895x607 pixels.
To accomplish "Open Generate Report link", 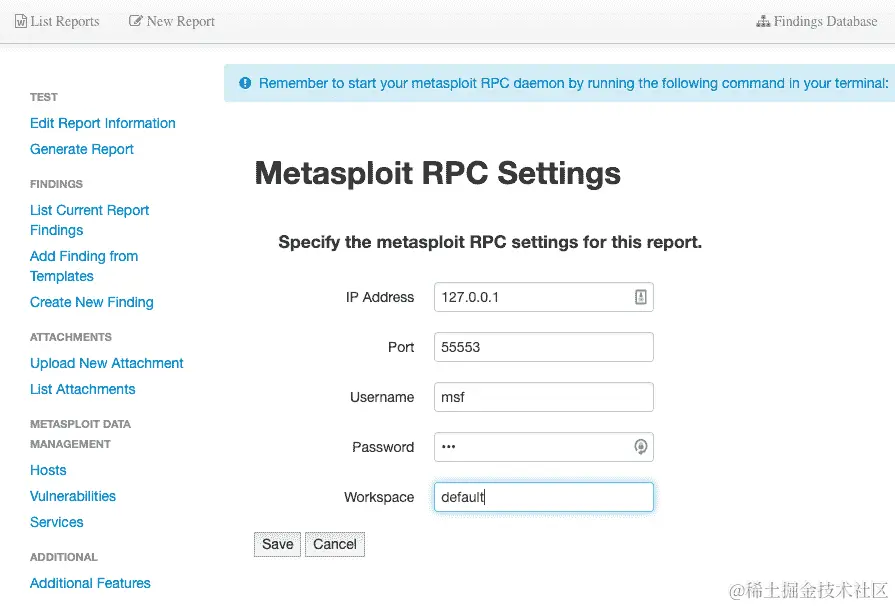I will tap(82, 149).
